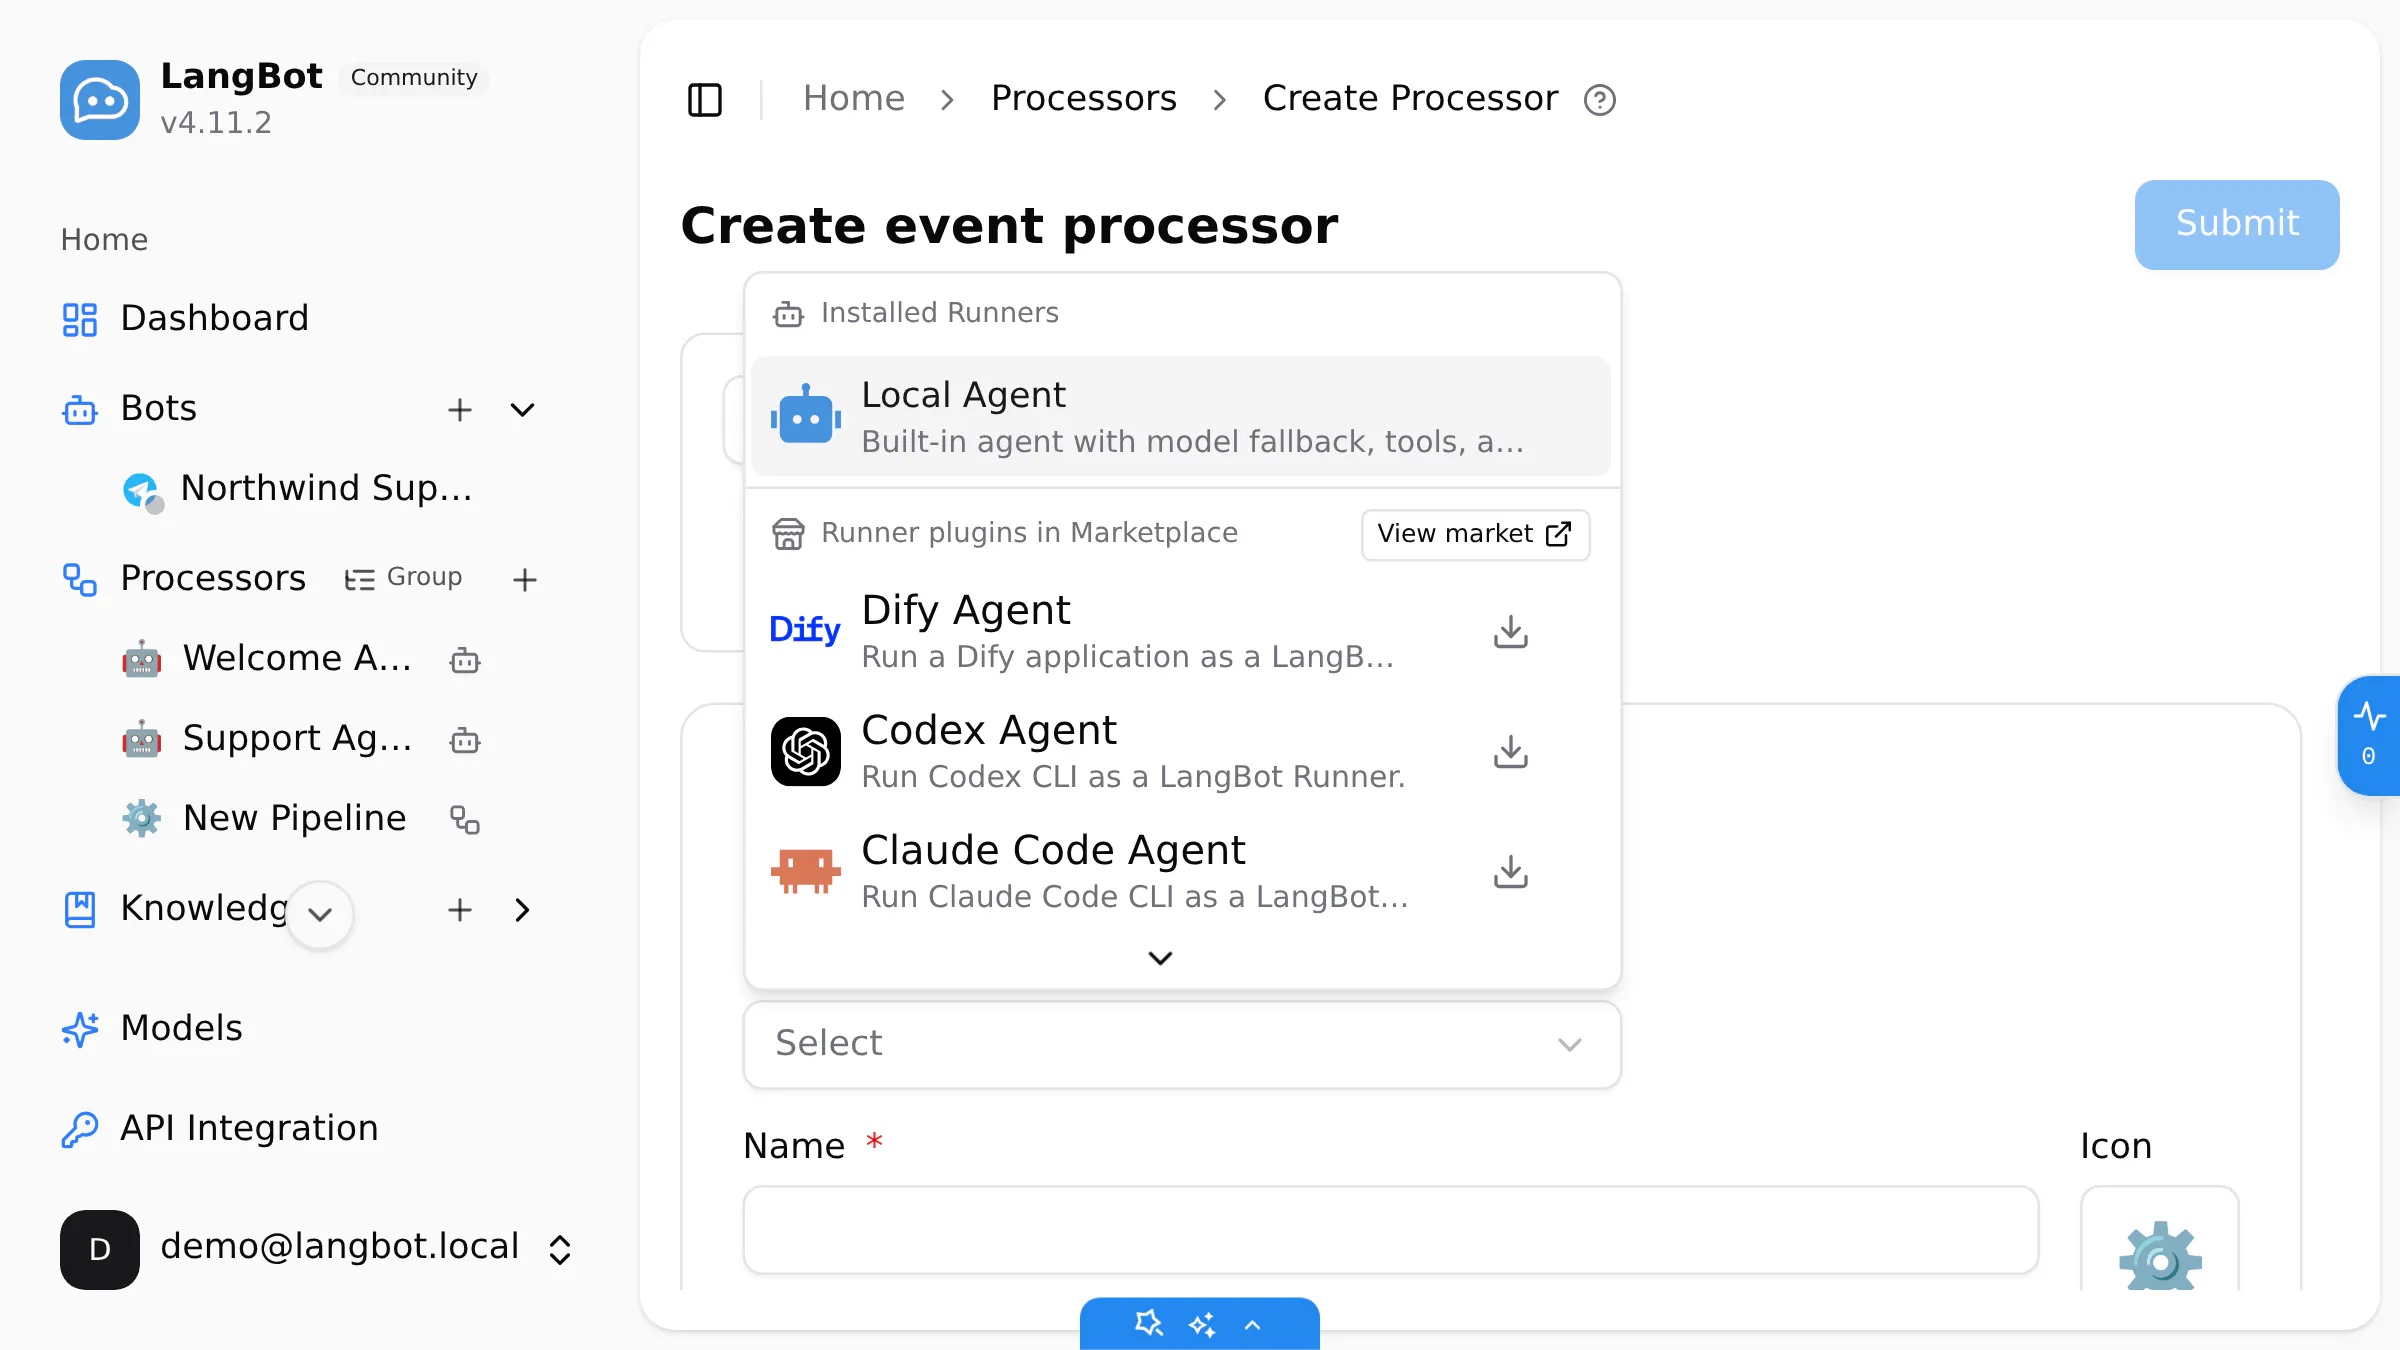Add a new bot with plus icon
This screenshot has width=2400, height=1350.
pyautogui.click(x=460, y=410)
